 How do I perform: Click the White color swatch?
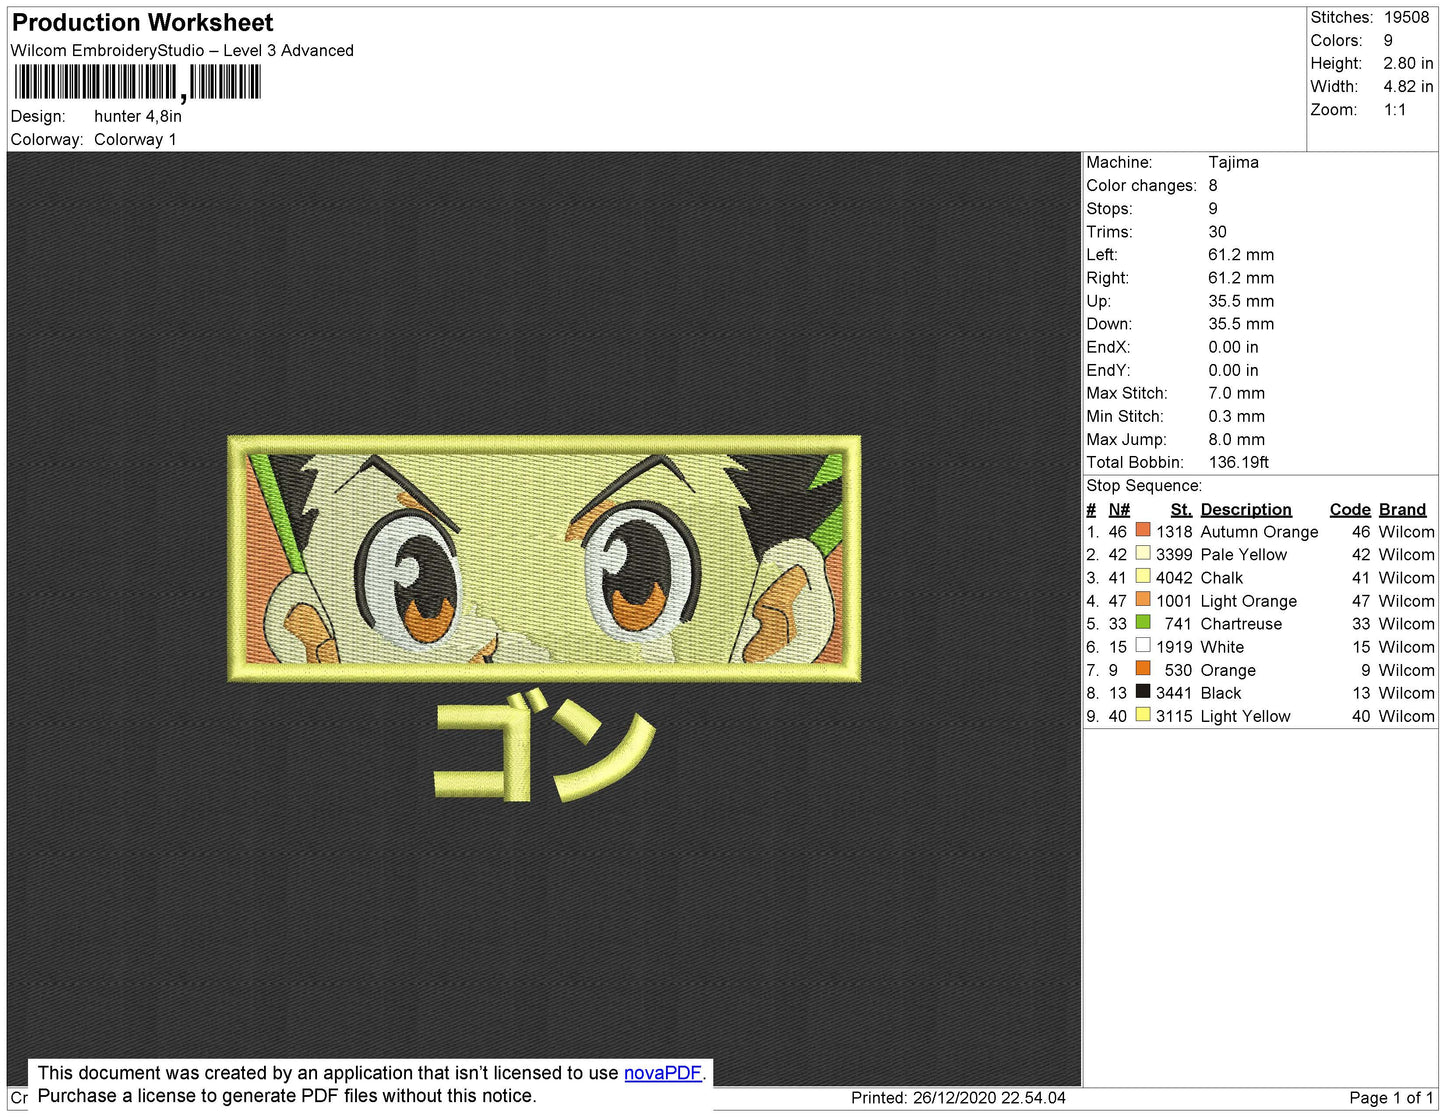coord(1143,645)
